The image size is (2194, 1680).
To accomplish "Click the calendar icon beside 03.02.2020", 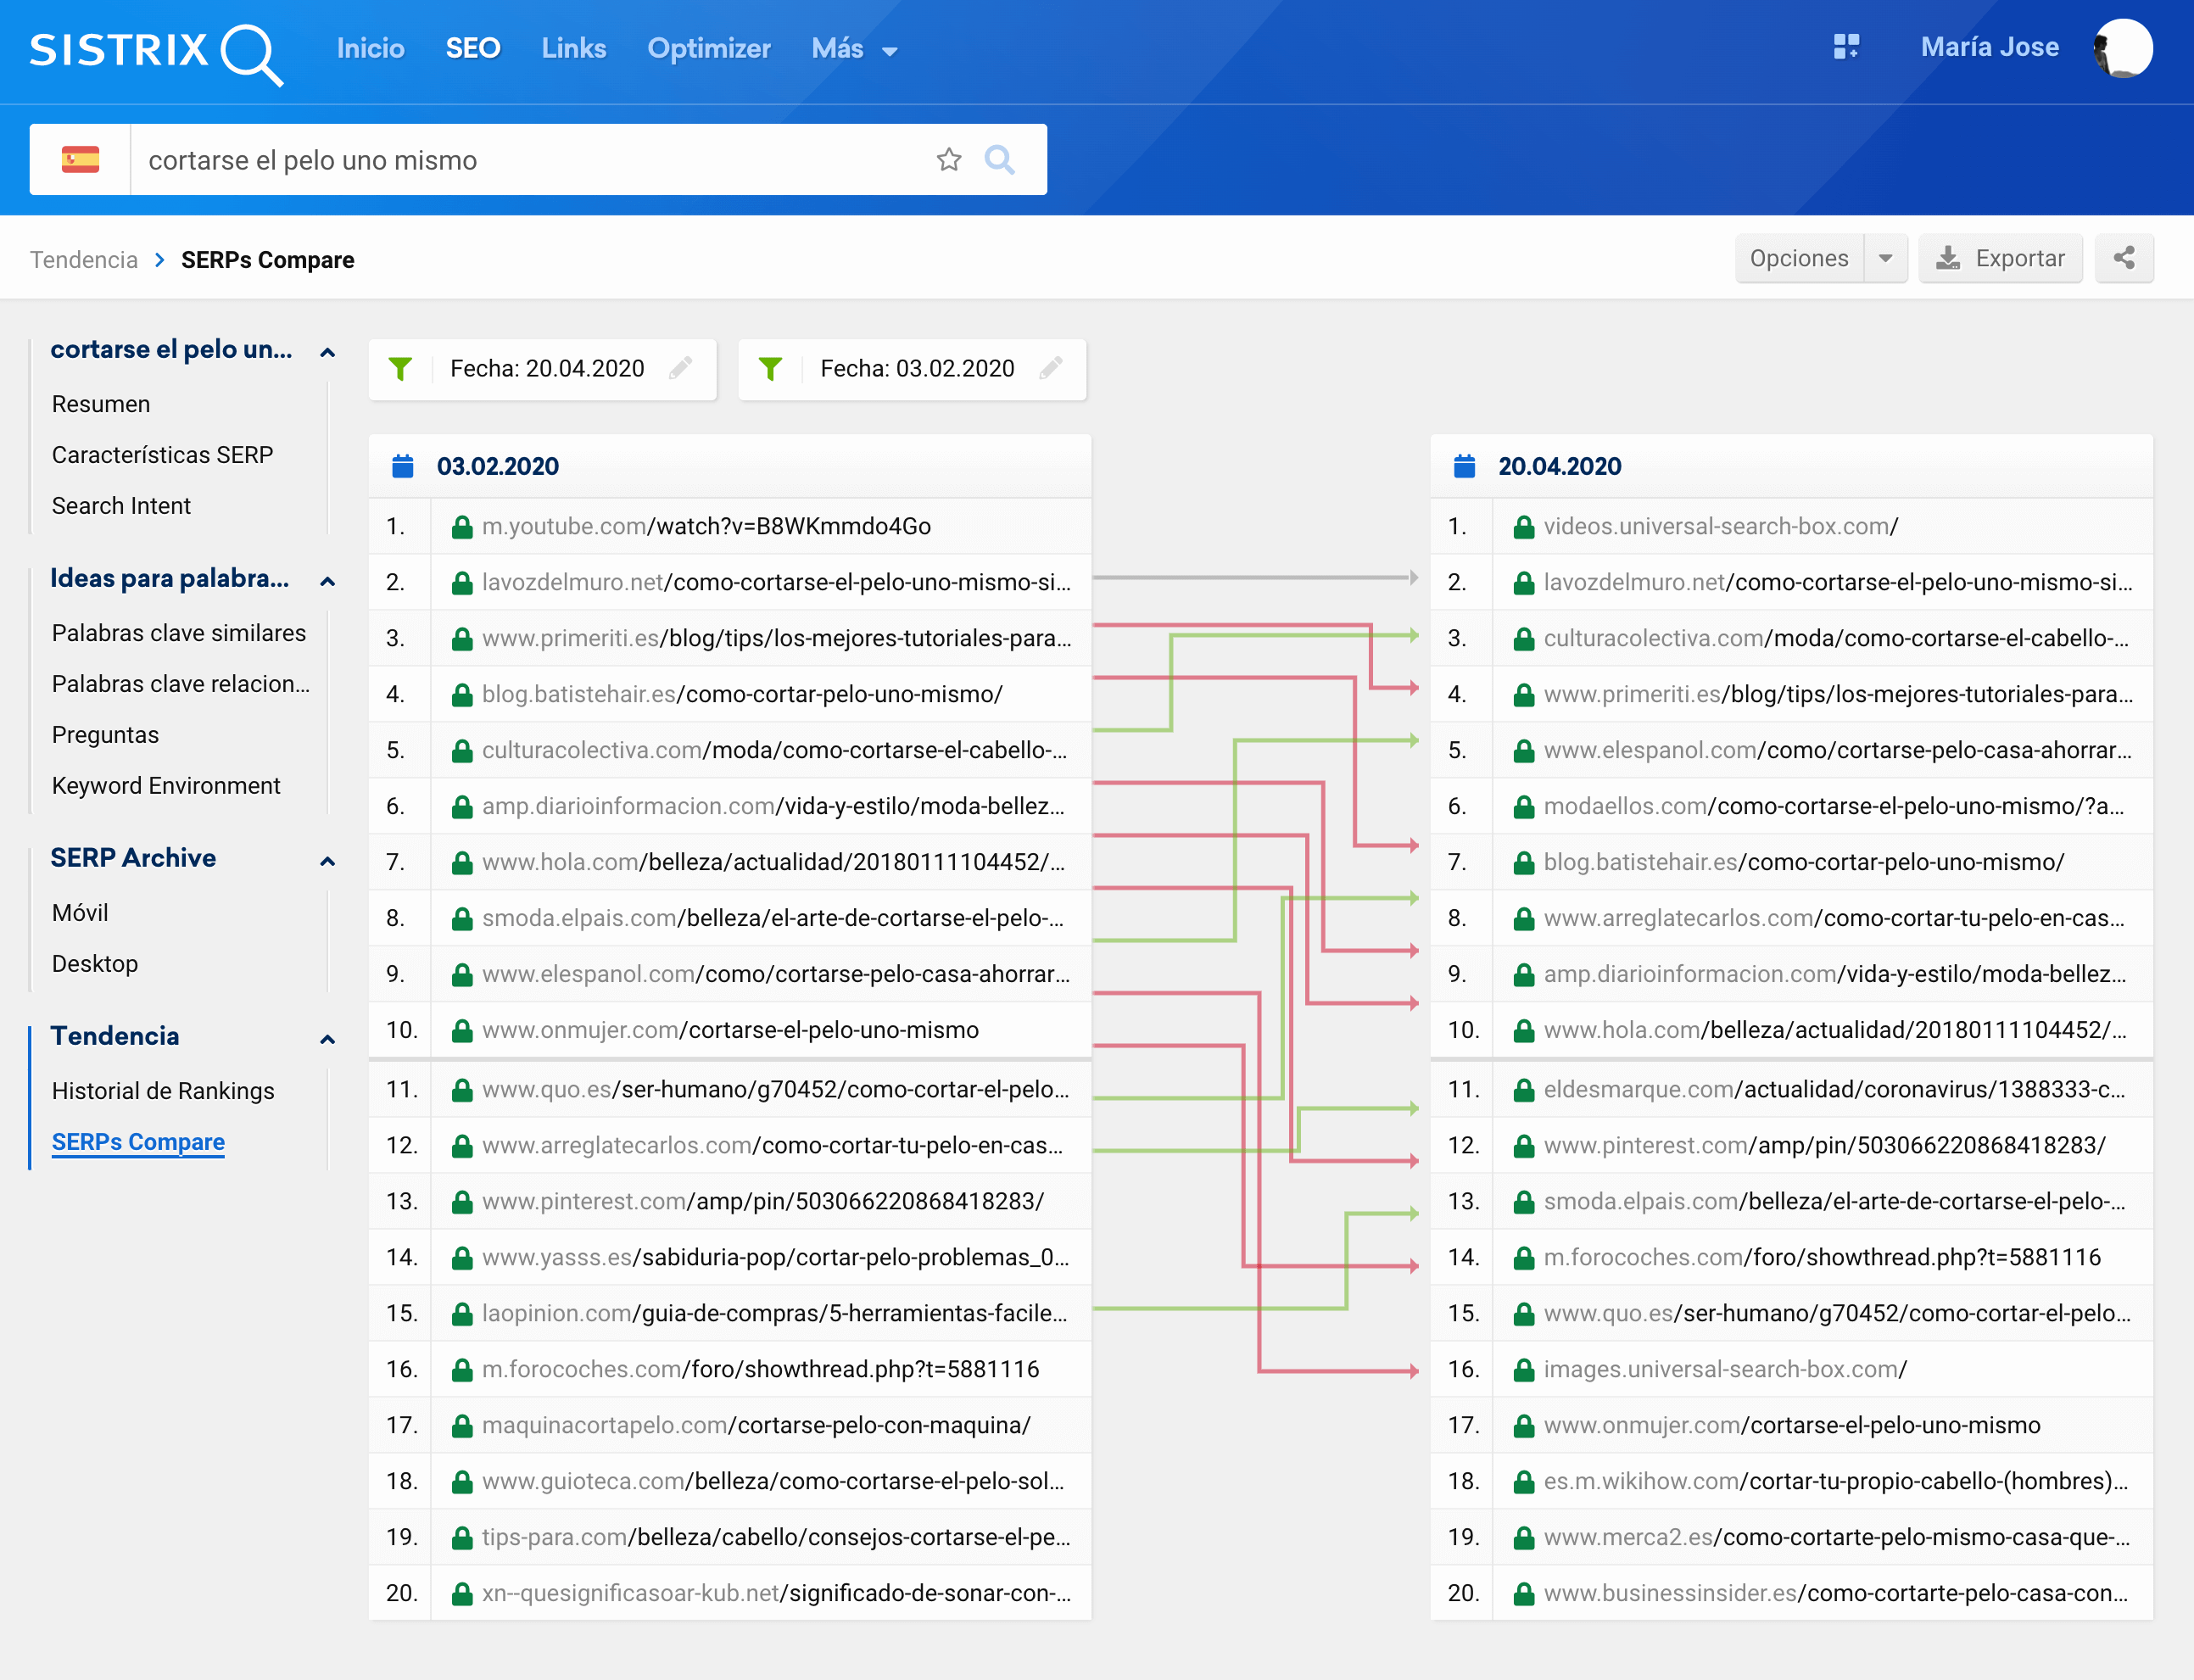I will pos(403,467).
